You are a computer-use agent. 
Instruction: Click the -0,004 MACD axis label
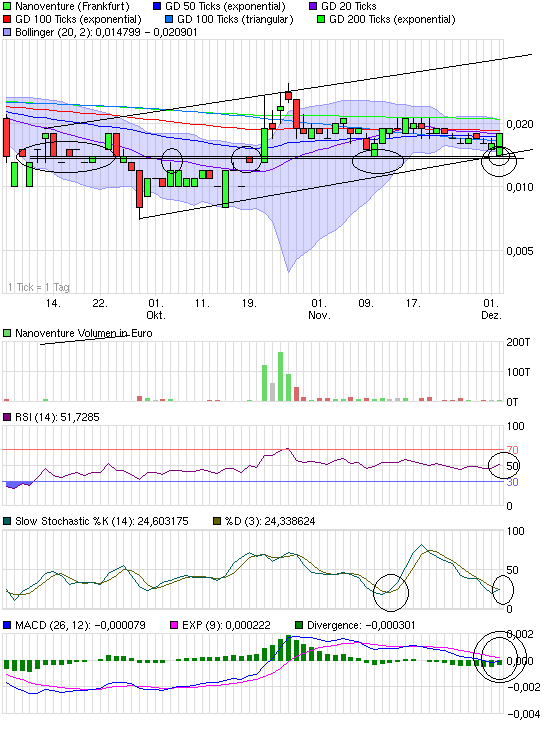click(x=524, y=714)
